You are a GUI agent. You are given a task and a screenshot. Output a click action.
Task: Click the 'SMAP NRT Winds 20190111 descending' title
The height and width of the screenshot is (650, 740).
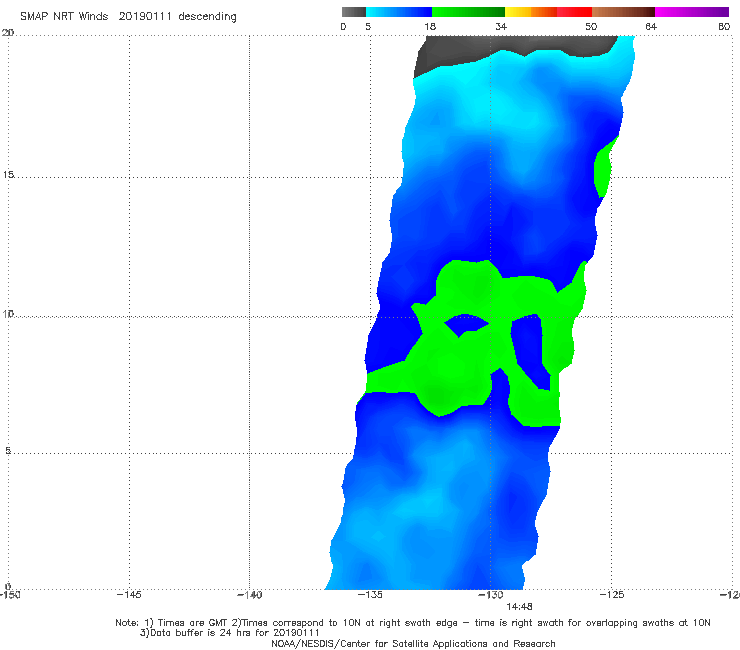tap(128, 16)
